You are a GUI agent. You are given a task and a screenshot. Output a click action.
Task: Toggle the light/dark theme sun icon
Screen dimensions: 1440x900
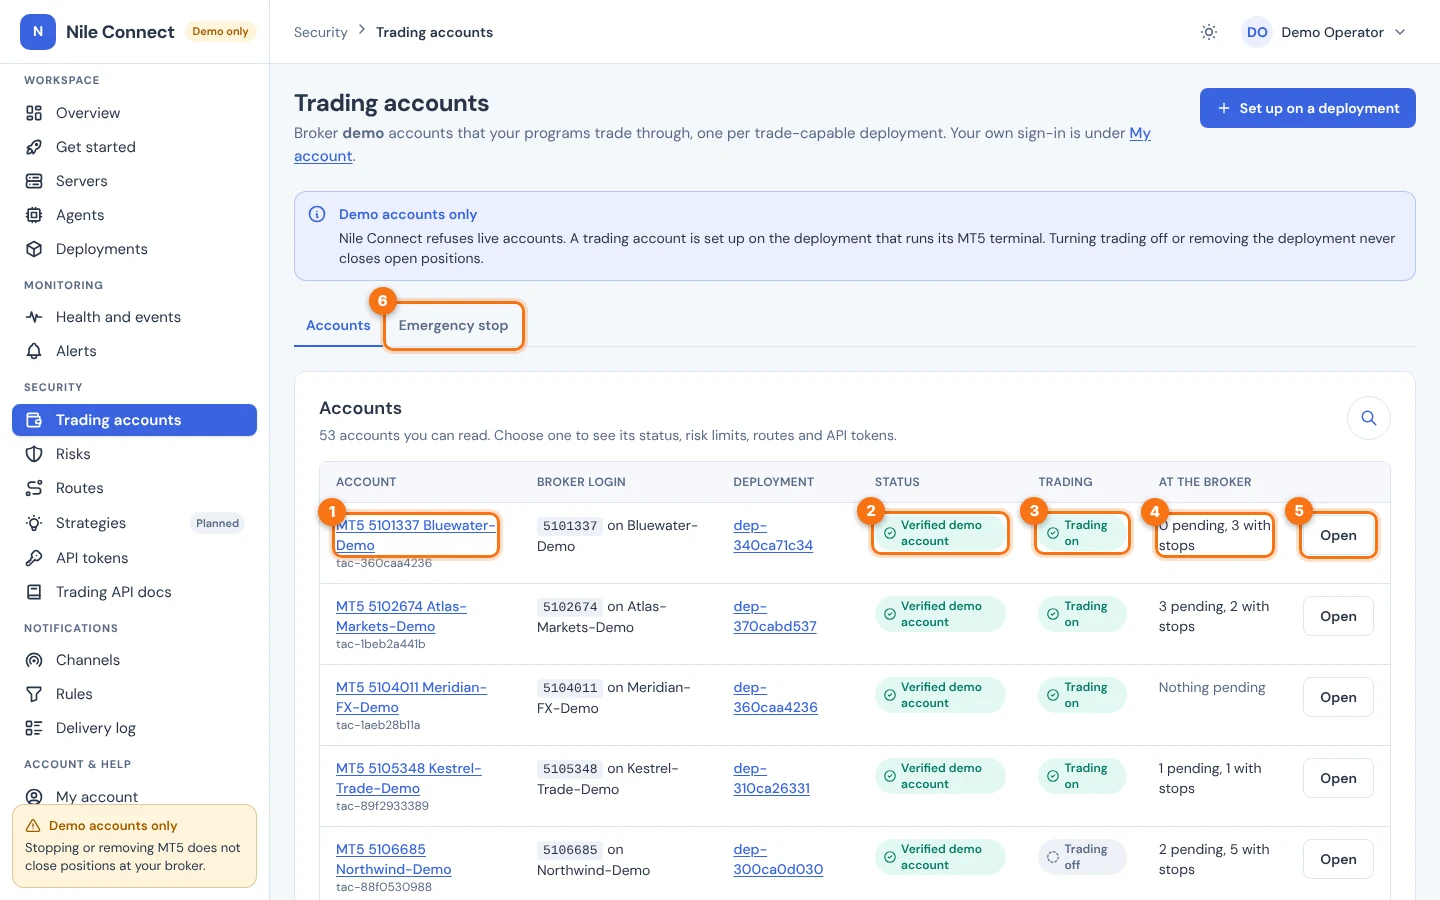(1209, 32)
